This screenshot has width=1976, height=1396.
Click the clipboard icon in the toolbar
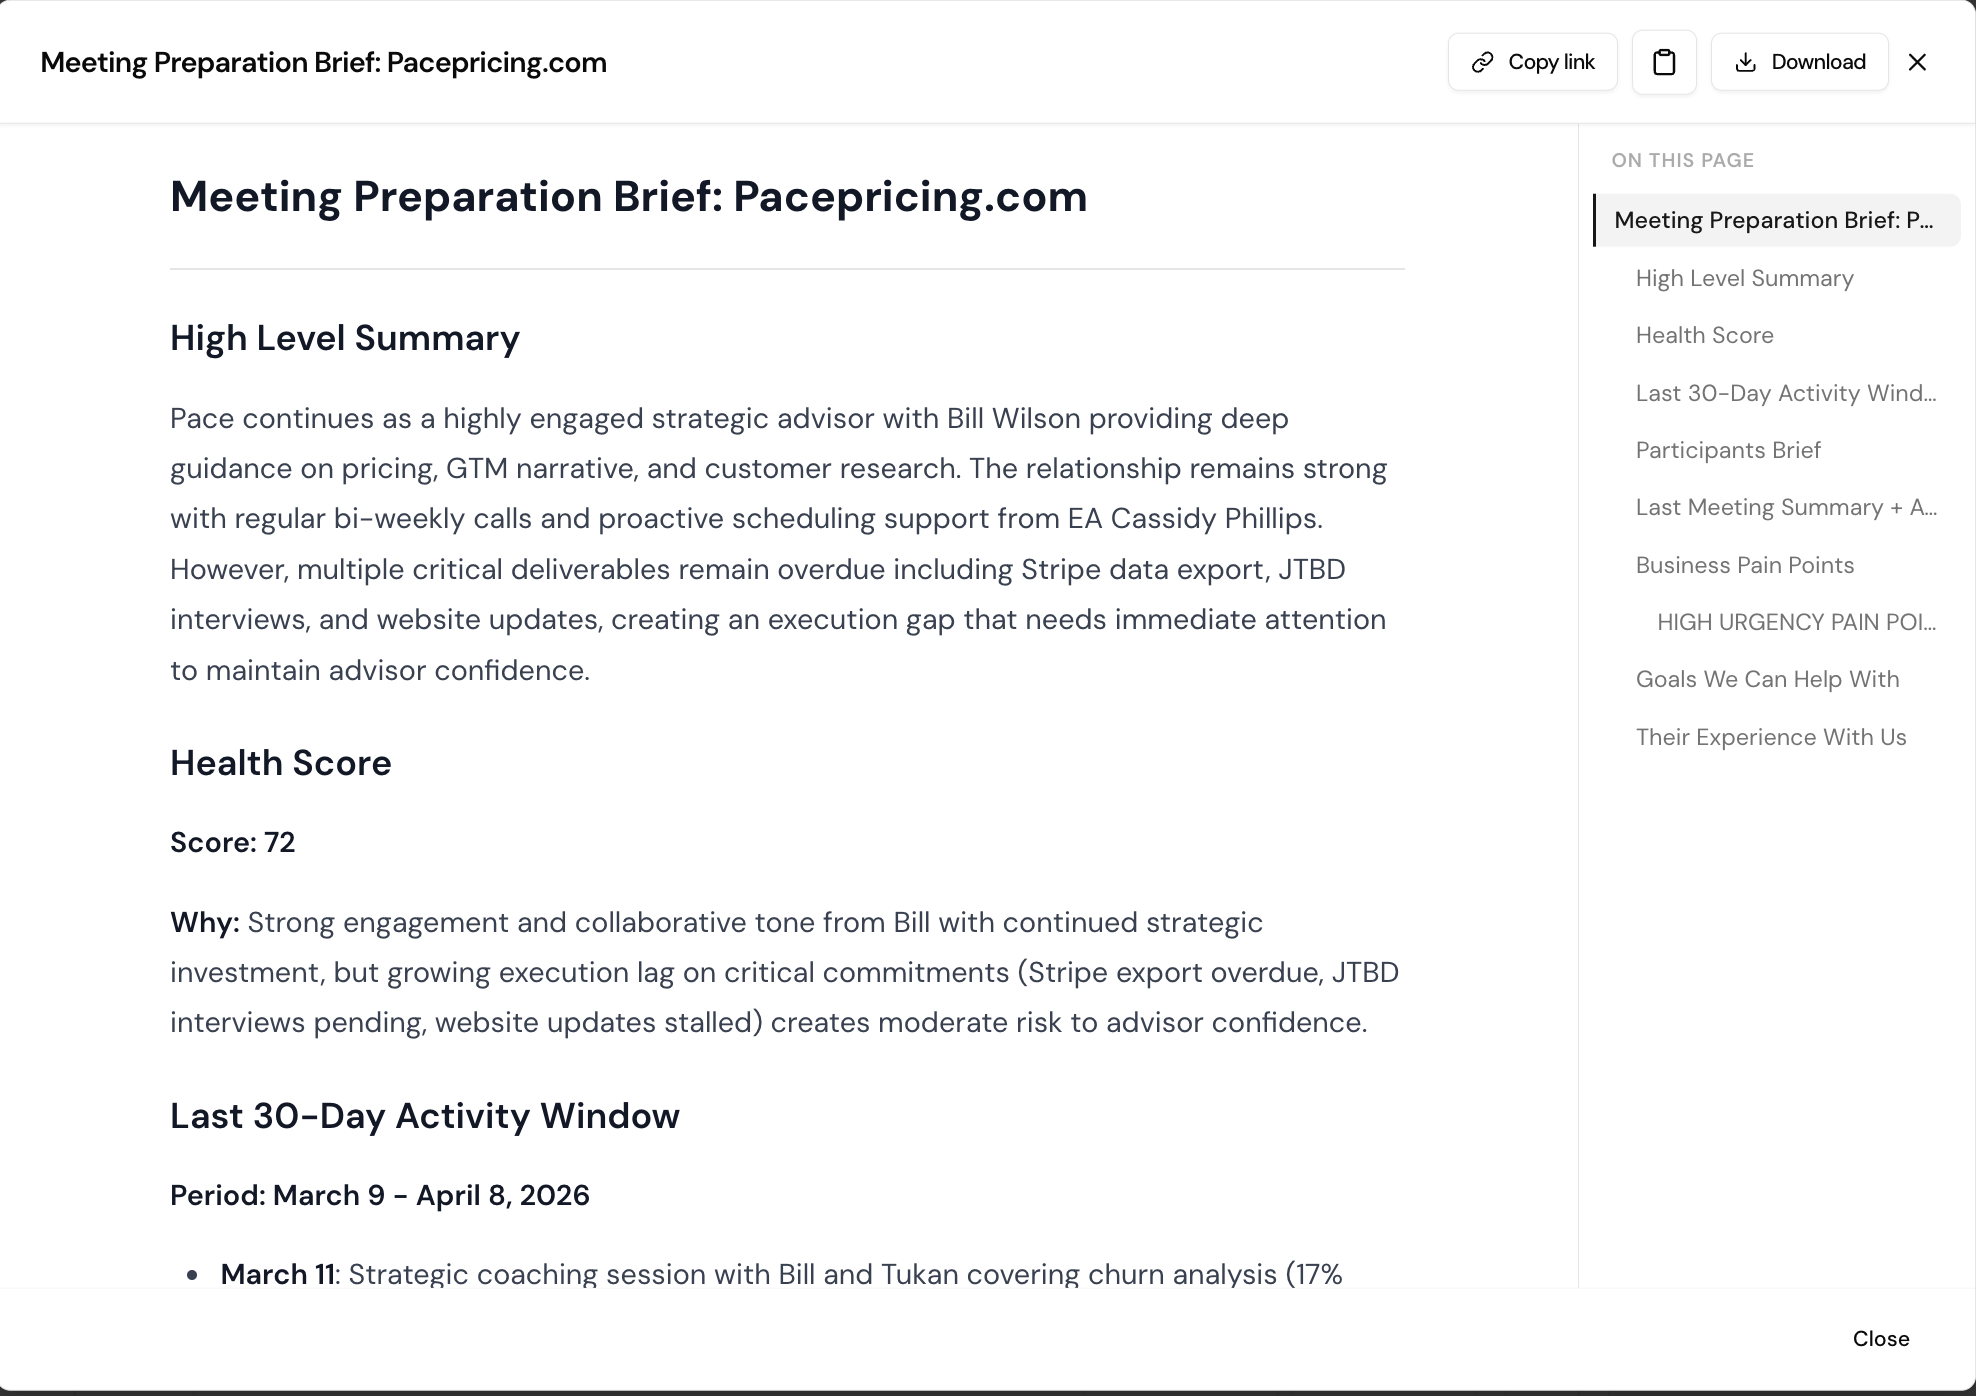[x=1663, y=61]
